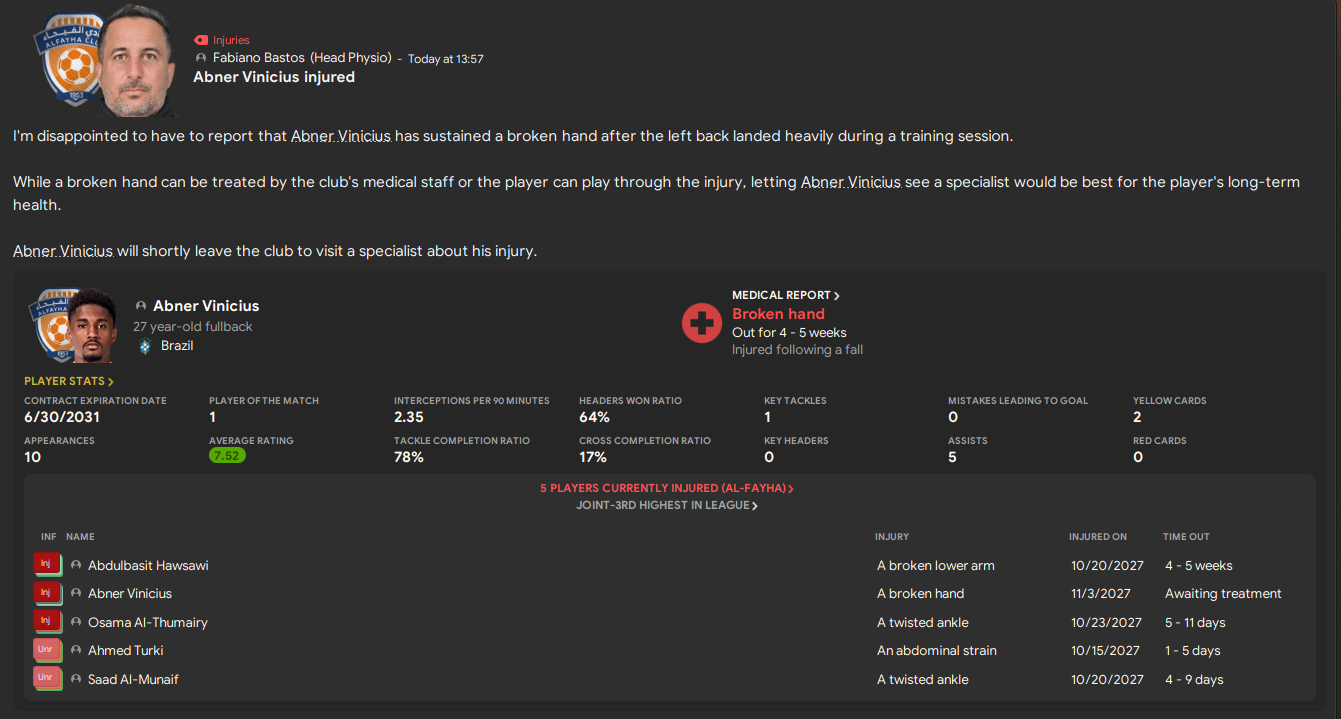Click the Unr icon beside Ahmed Turki
The height and width of the screenshot is (719, 1341).
point(46,650)
